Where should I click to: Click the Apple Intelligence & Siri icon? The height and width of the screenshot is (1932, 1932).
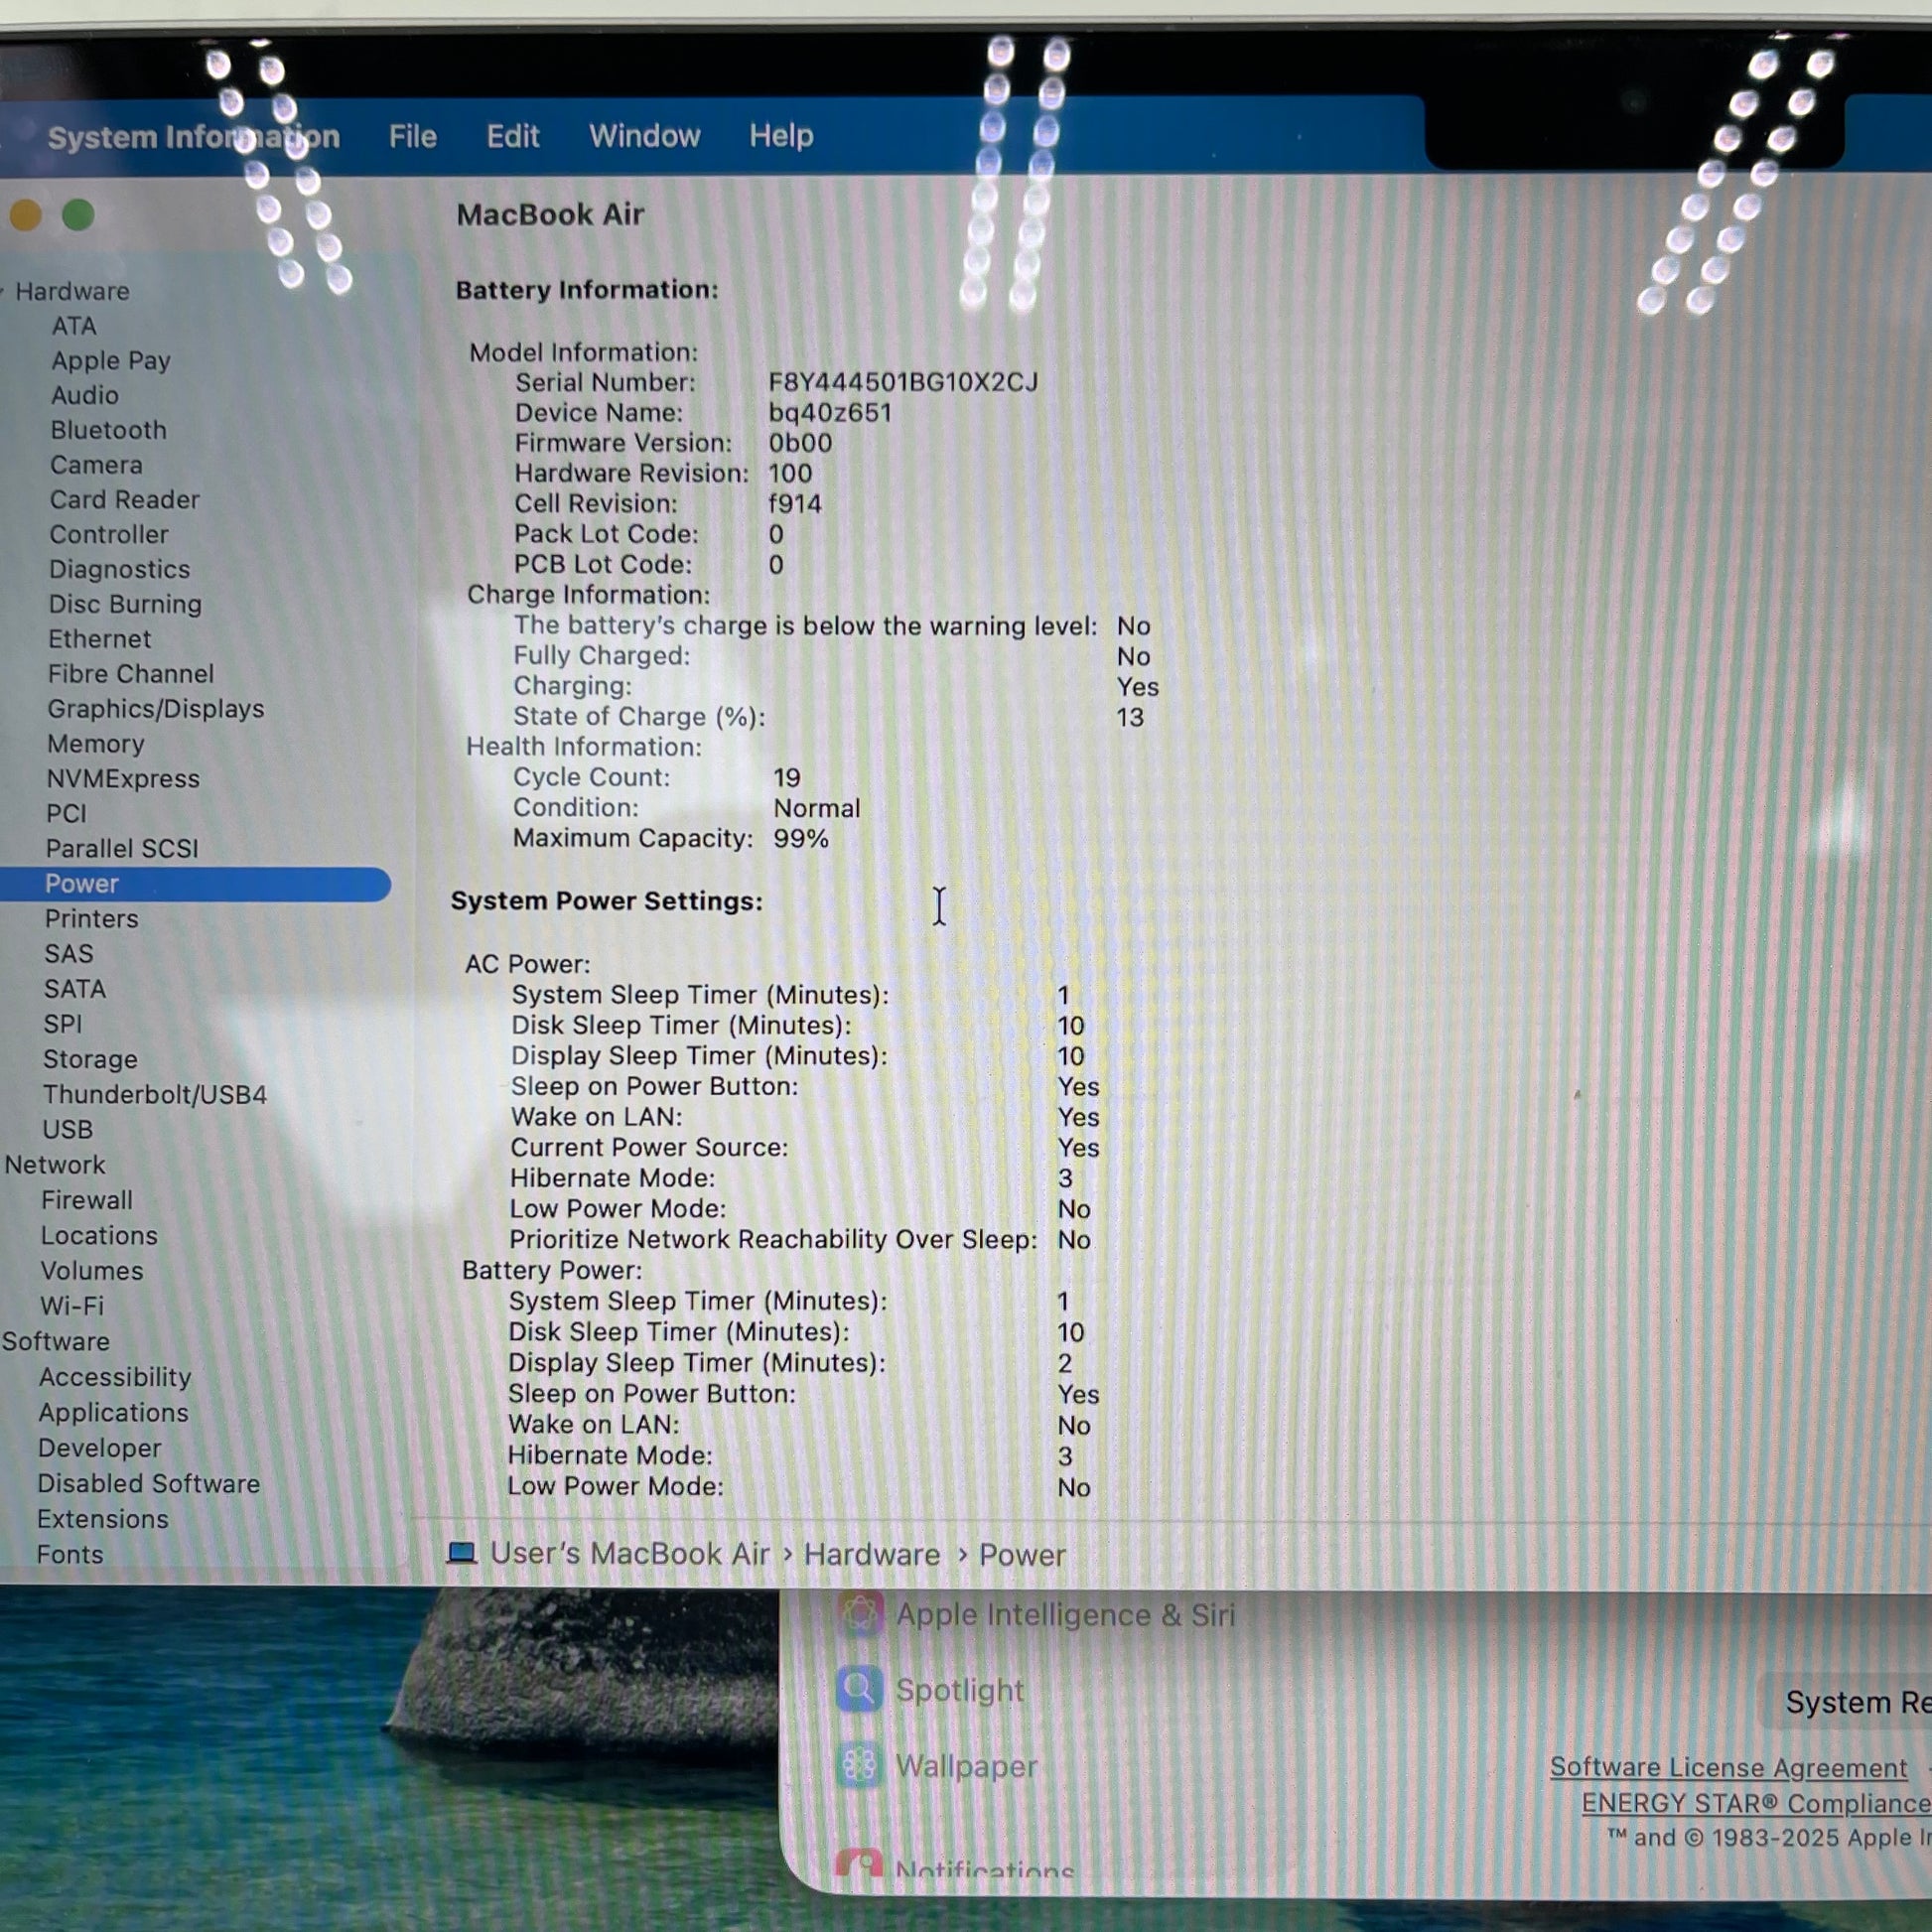point(861,1614)
